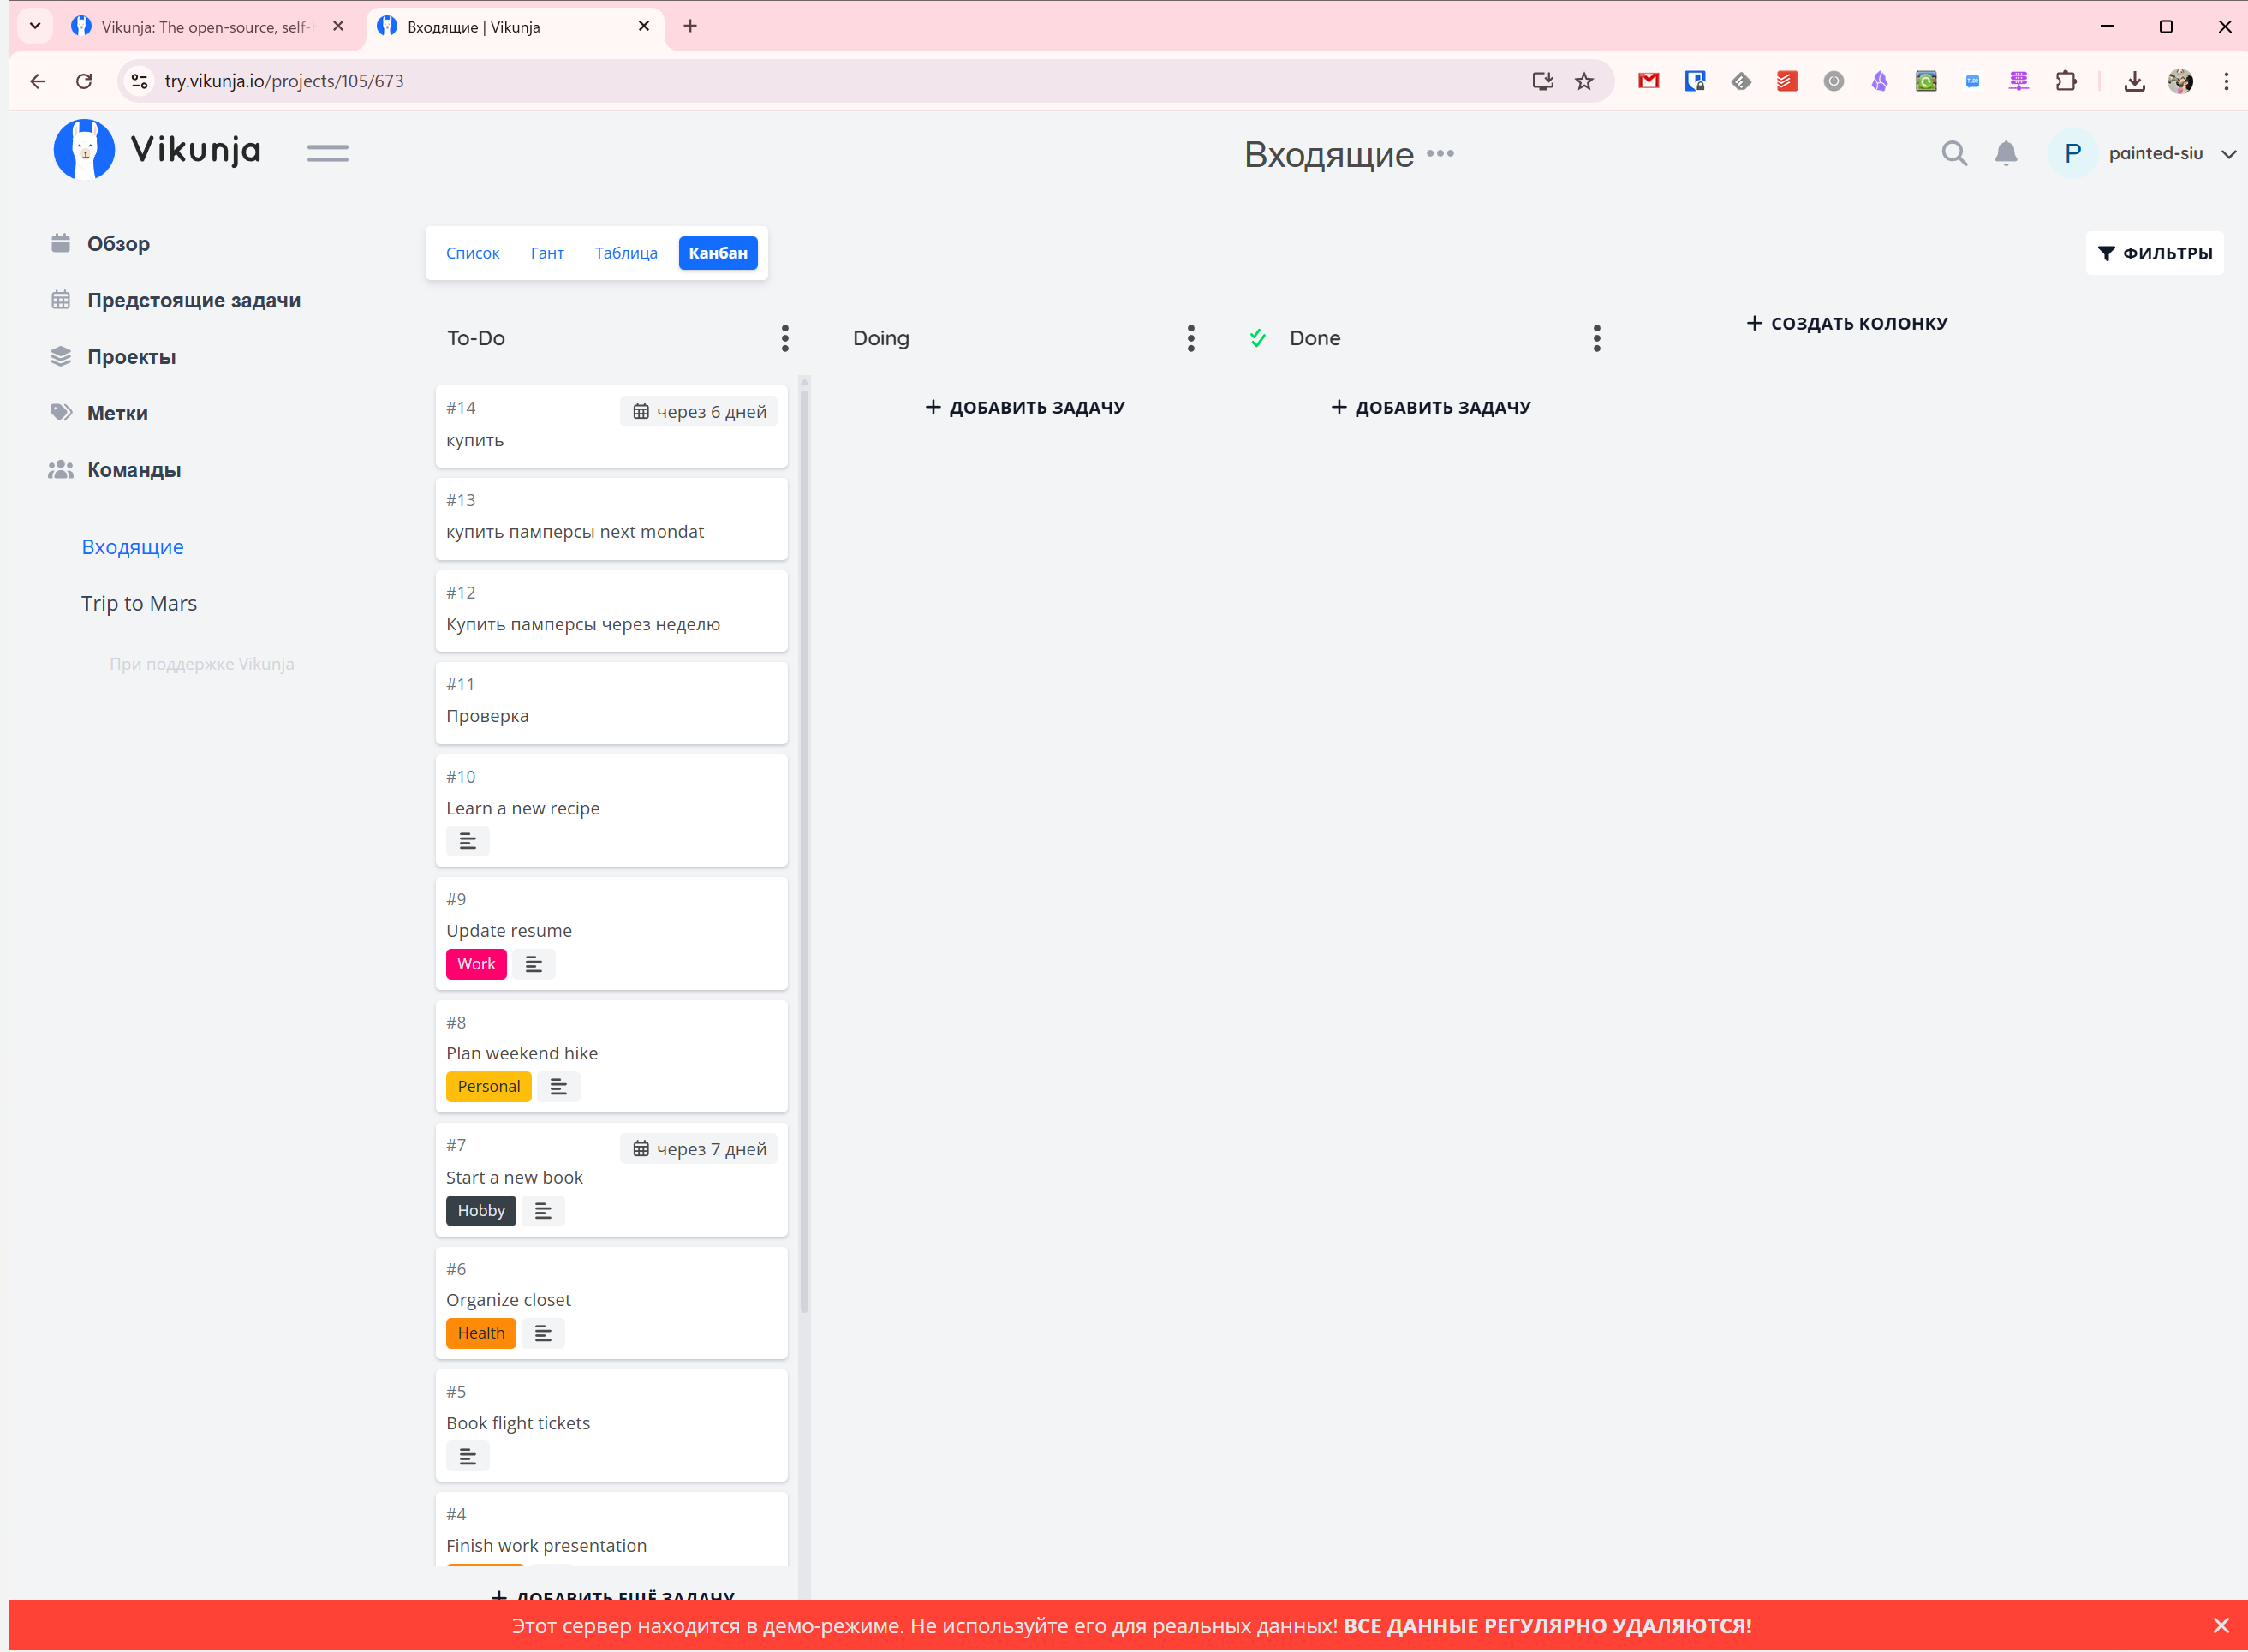Open project options dots beside Входящие title
Image resolution: width=2248 pixels, height=1652 pixels.
coord(1439,153)
